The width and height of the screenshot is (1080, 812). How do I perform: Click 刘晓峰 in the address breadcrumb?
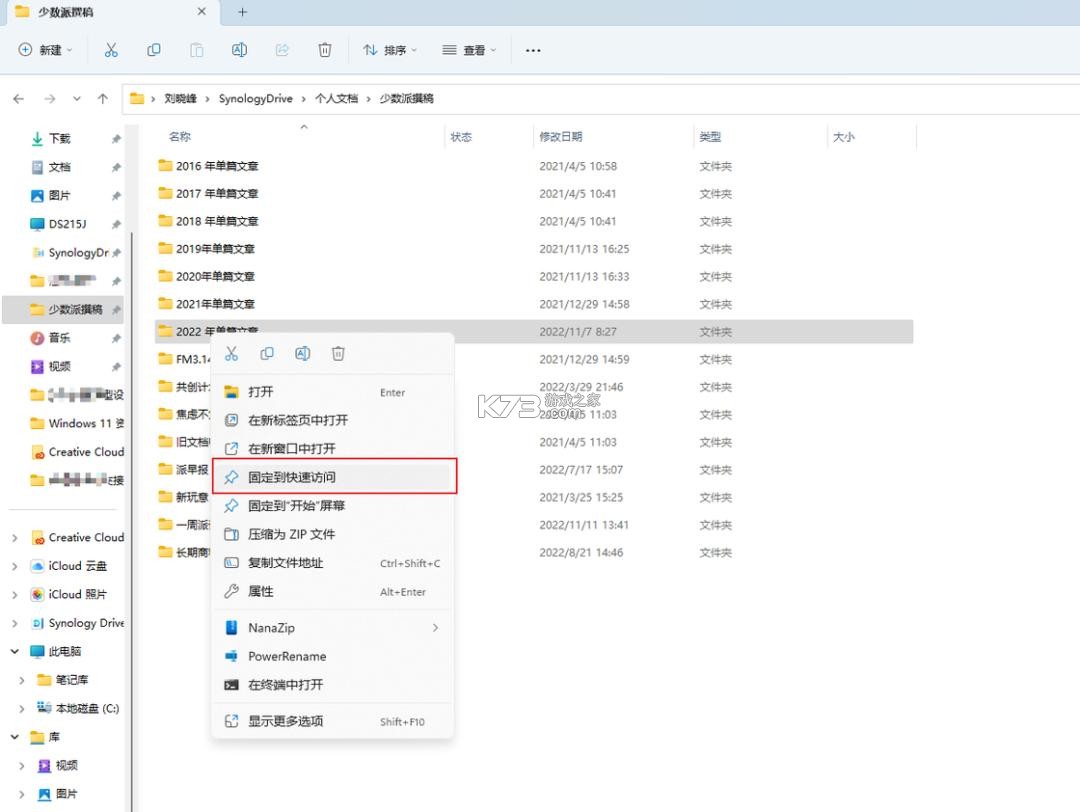click(x=180, y=98)
